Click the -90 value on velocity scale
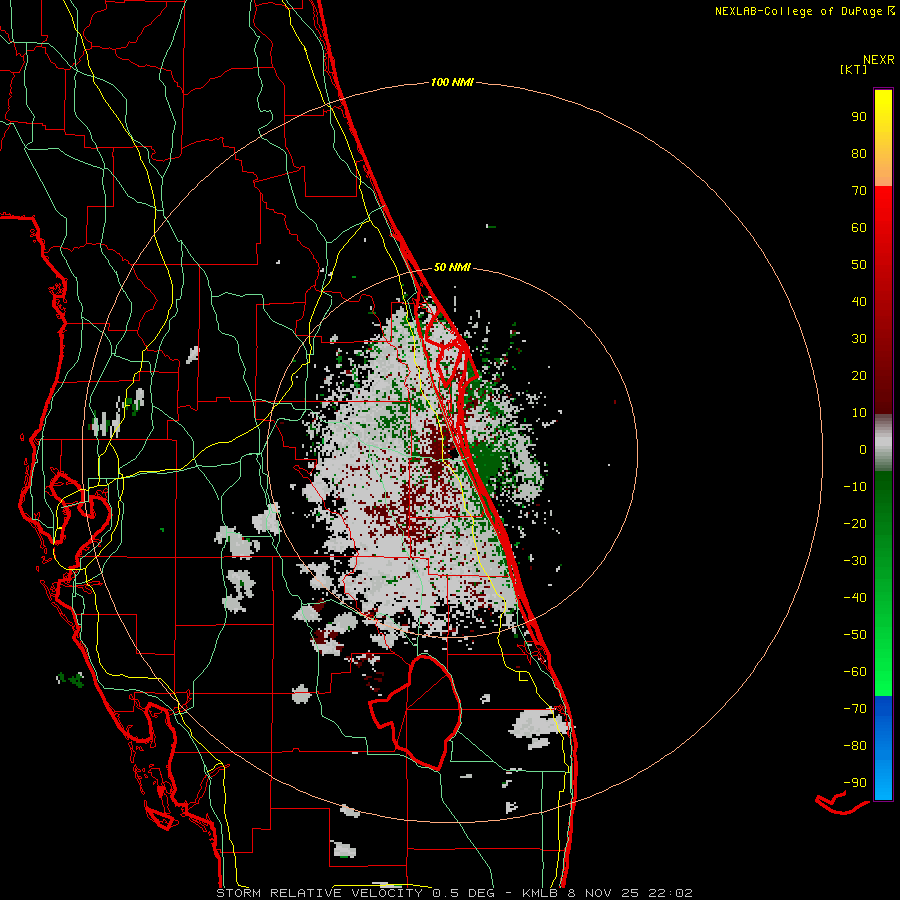This screenshot has width=900, height=900. (855, 783)
